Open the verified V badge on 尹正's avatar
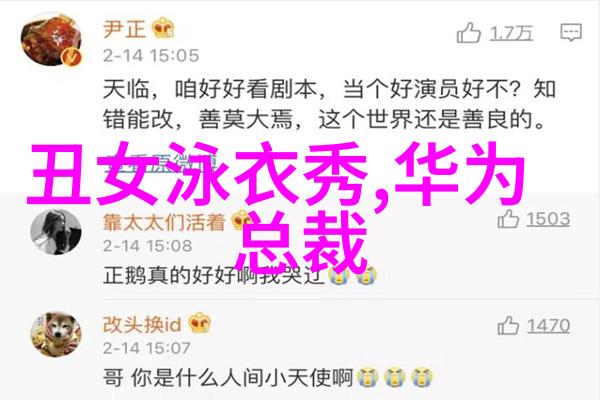The height and width of the screenshot is (400, 600). coord(72,57)
